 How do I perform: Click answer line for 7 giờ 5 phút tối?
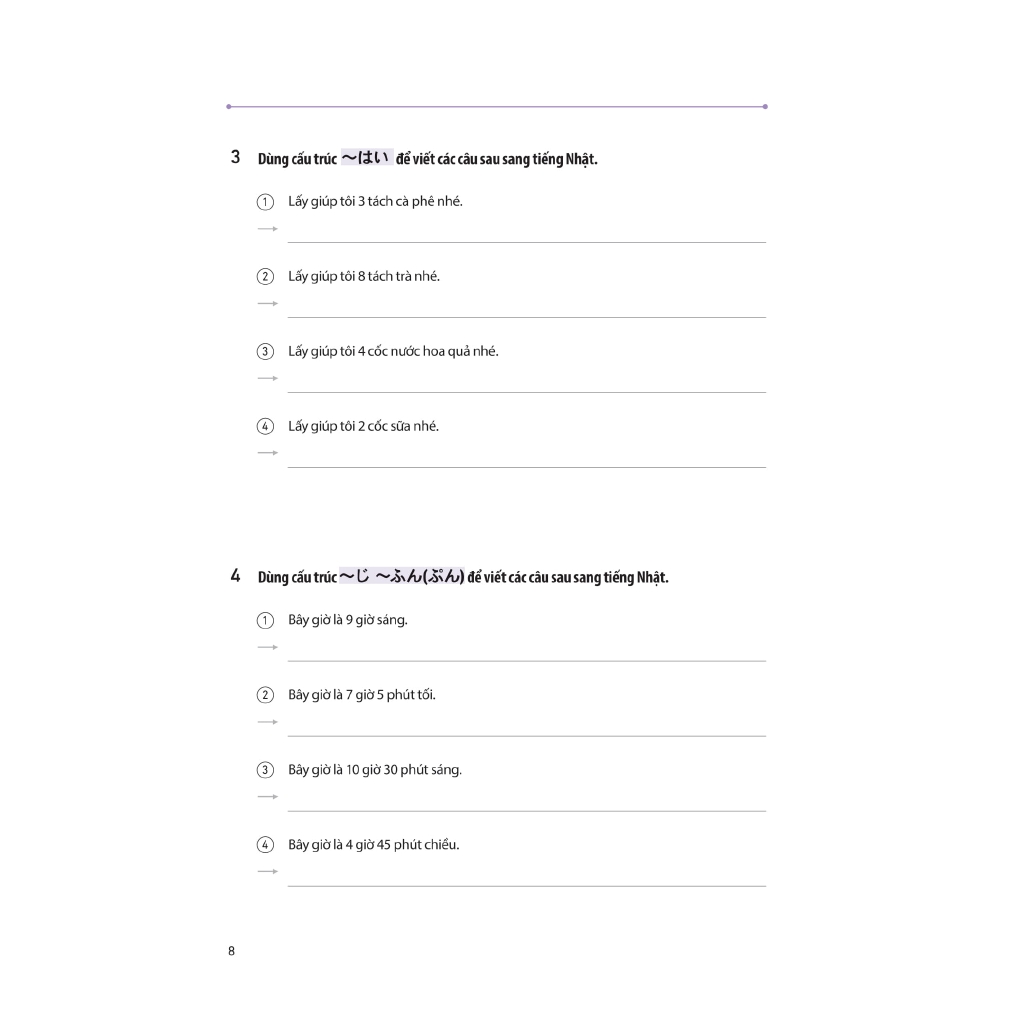coord(526,735)
